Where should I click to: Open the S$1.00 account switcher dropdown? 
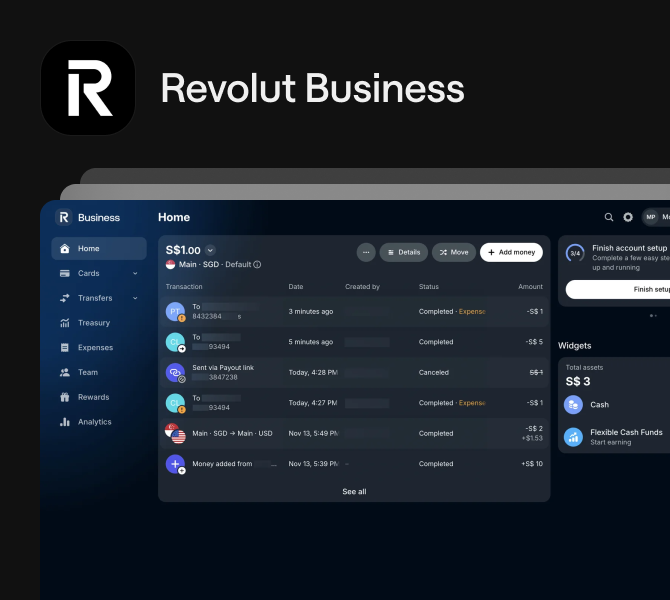click(210, 250)
